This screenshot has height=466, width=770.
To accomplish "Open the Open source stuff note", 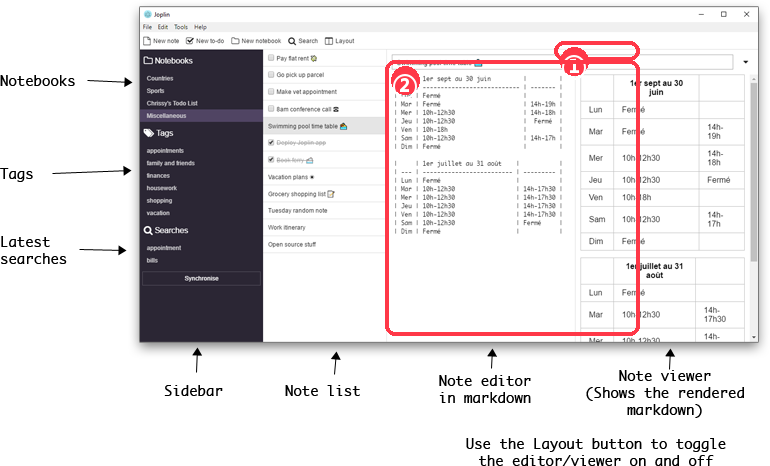I will [x=324, y=245].
